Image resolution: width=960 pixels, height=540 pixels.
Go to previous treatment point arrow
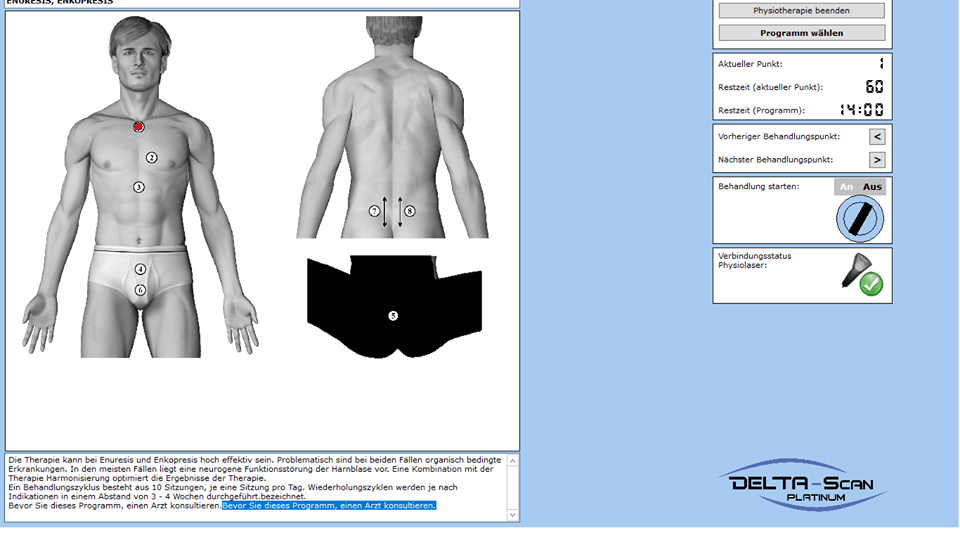[x=877, y=137]
